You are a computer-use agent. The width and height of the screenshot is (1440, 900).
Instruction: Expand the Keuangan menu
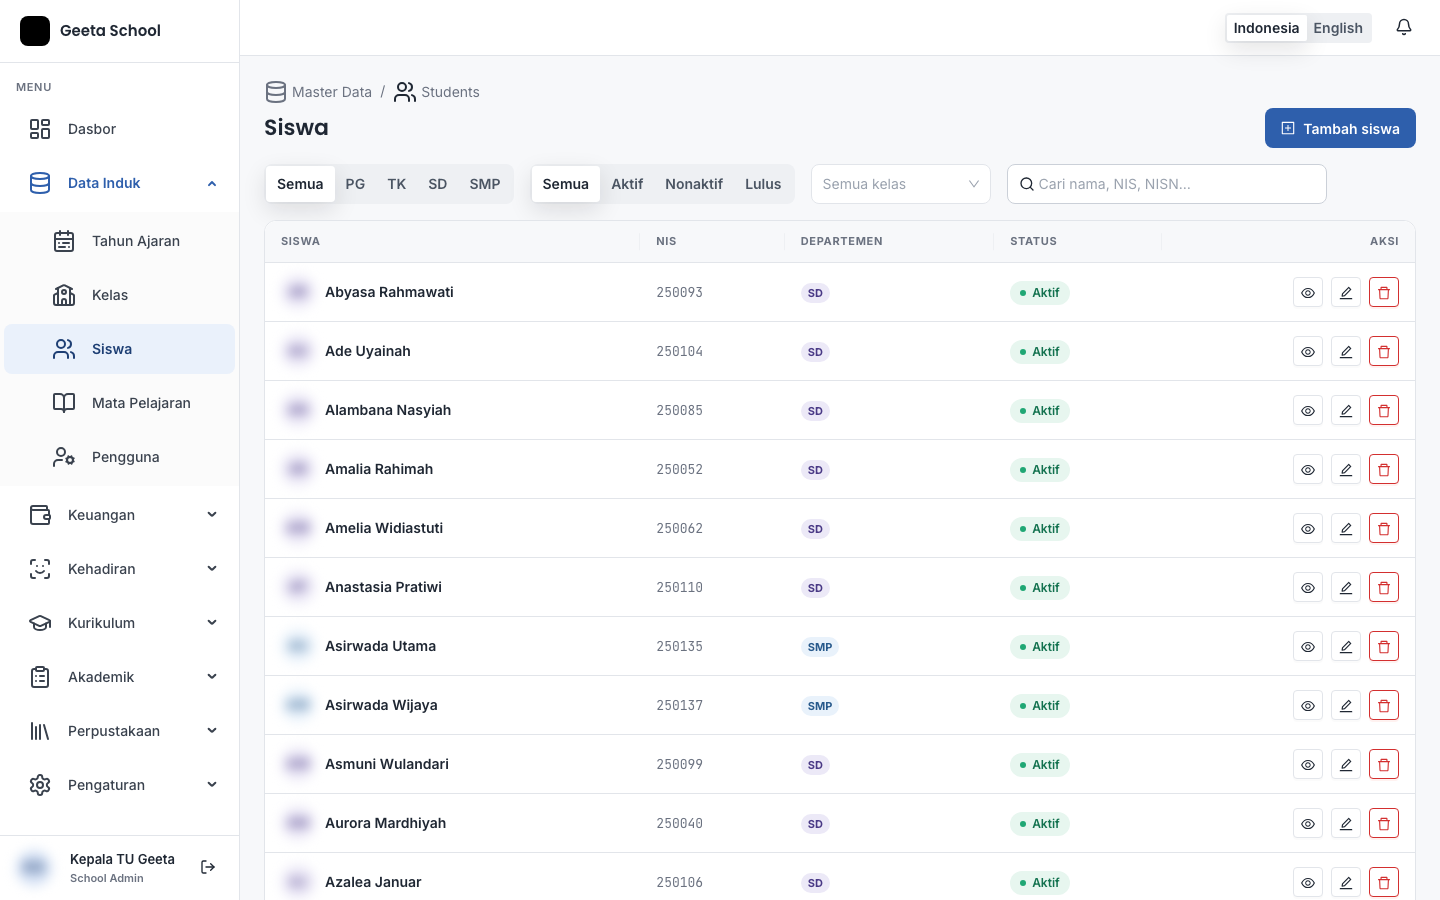(120, 515)
